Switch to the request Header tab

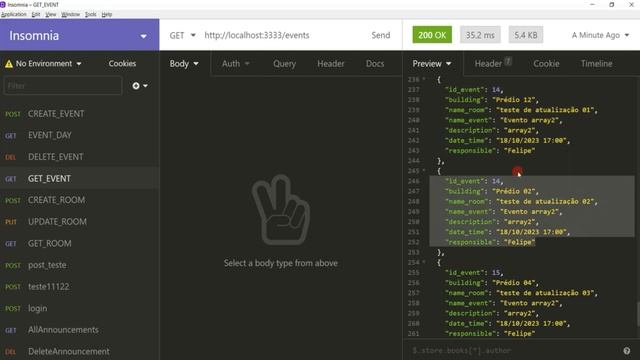point(331,64)
